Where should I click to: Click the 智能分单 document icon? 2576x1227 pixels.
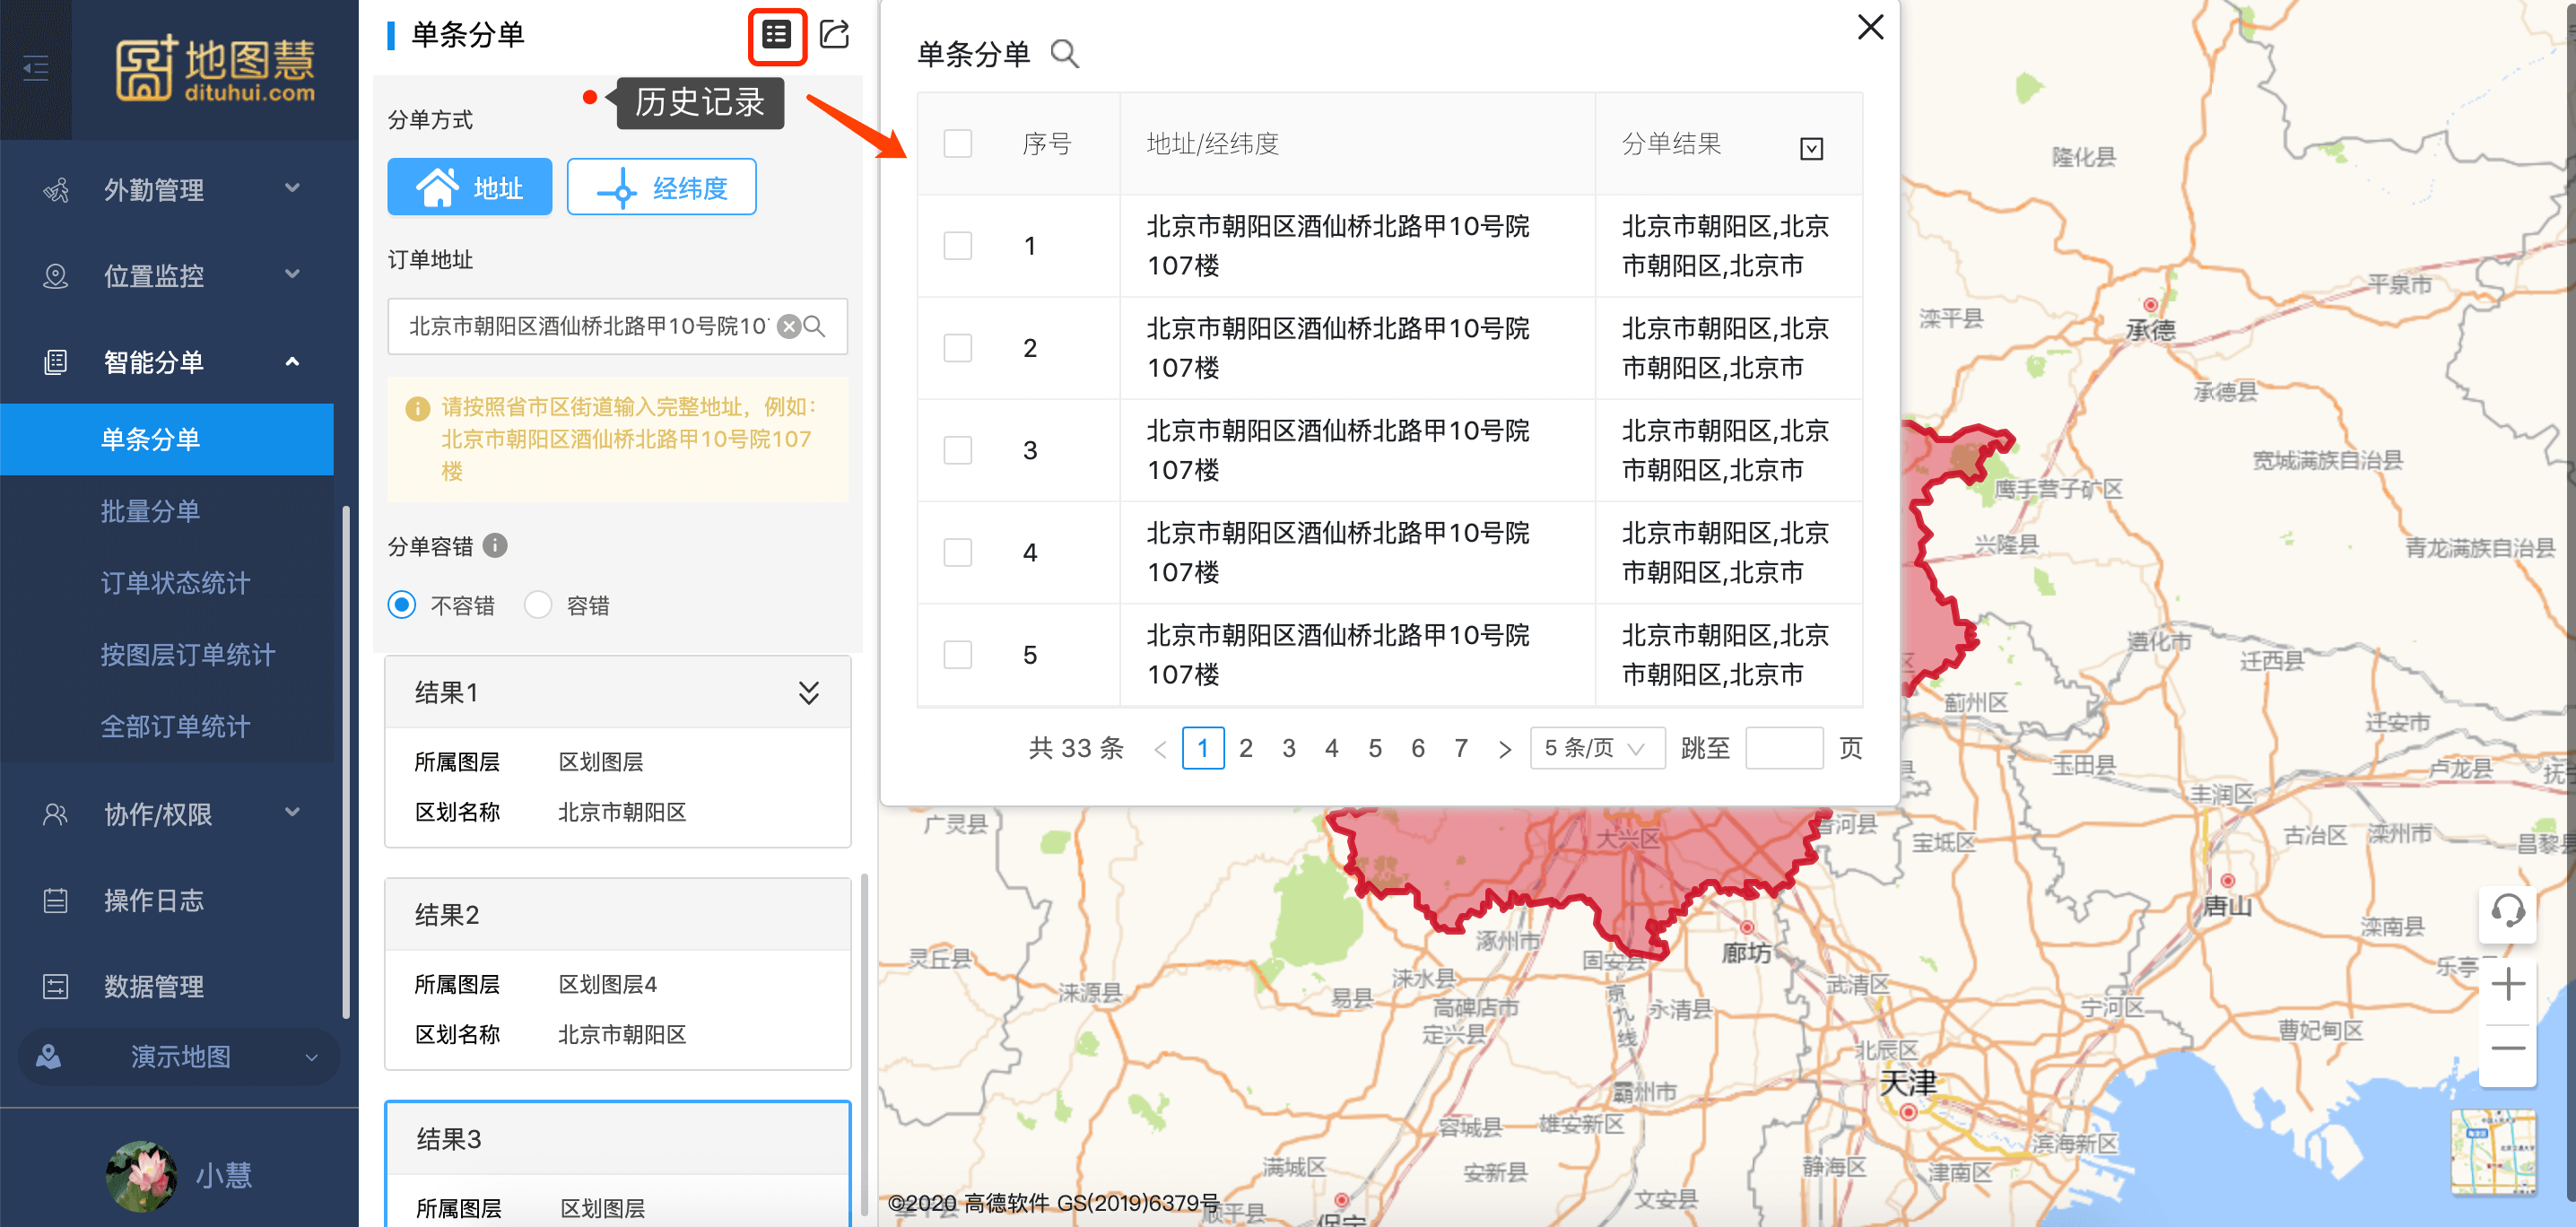(x=56, y=361)
